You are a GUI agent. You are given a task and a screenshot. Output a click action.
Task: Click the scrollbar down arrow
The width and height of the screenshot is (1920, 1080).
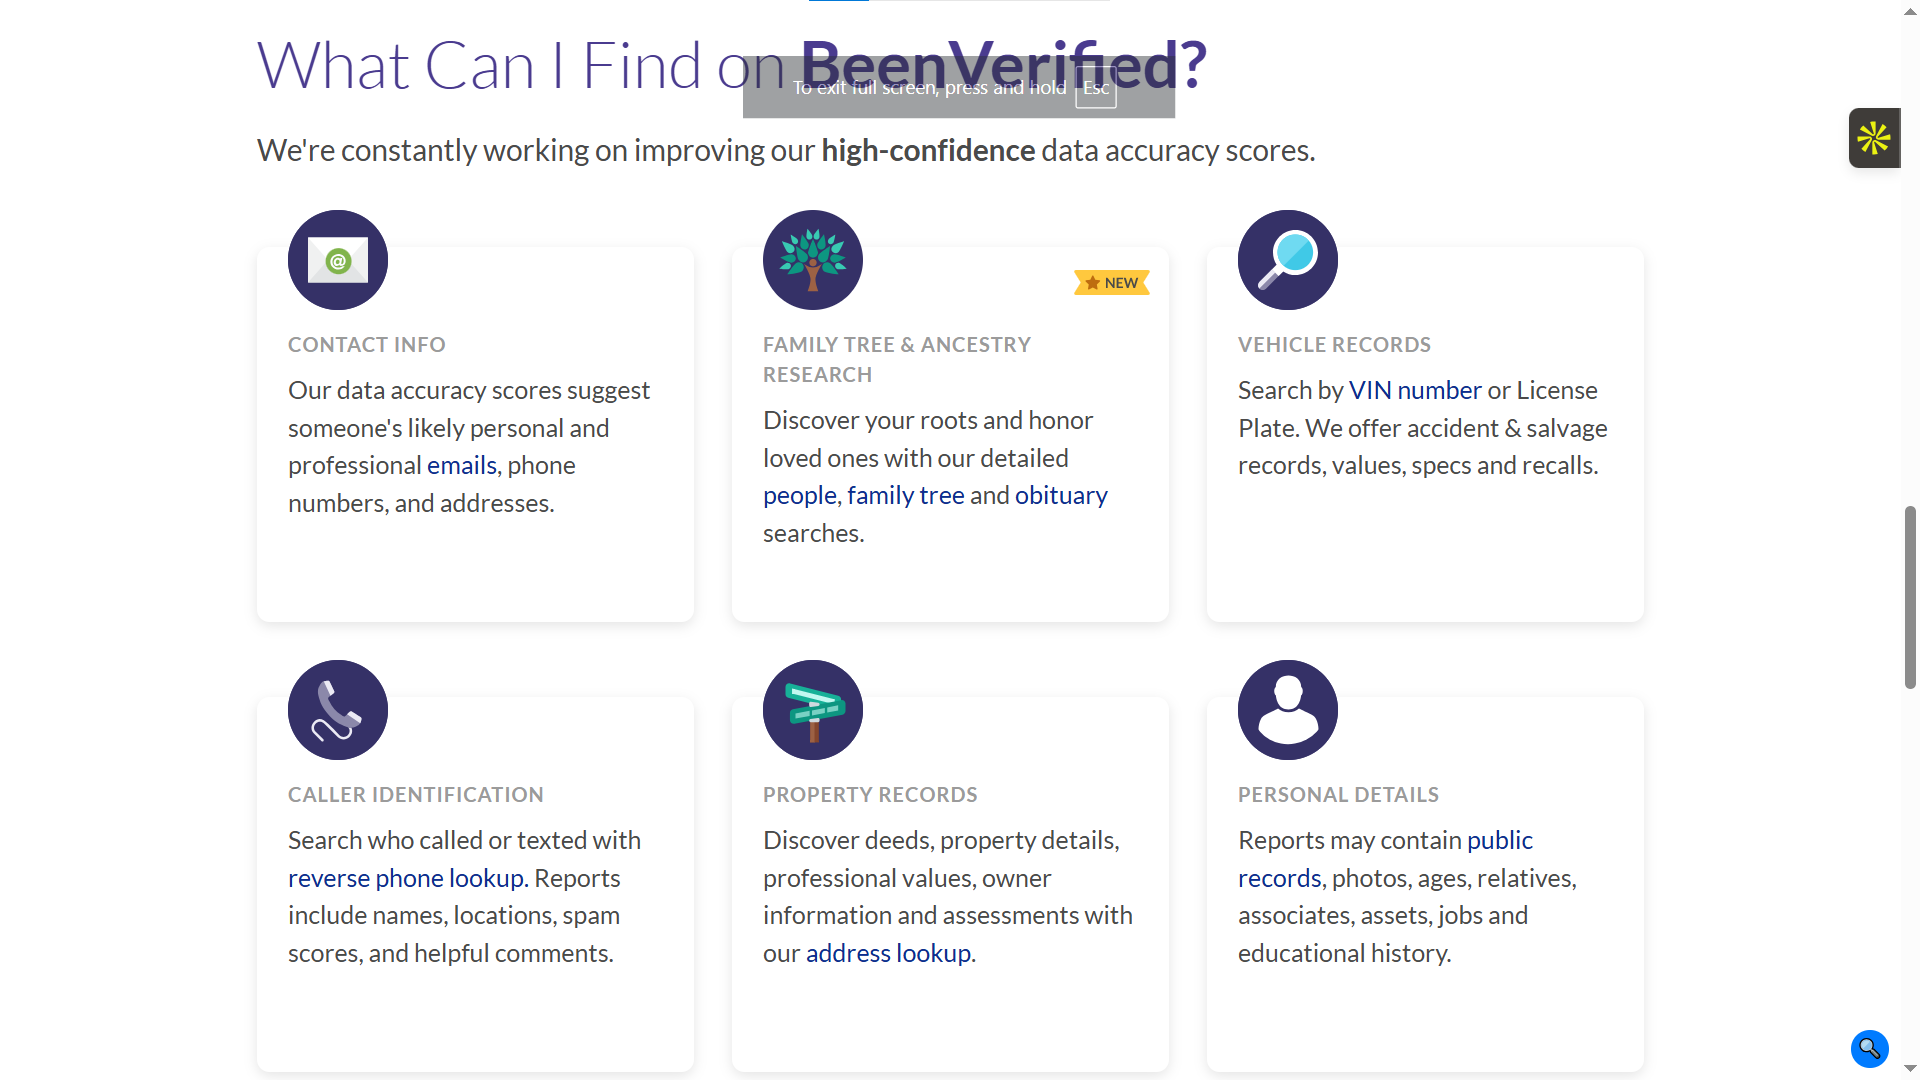tap(1910, 1069)
